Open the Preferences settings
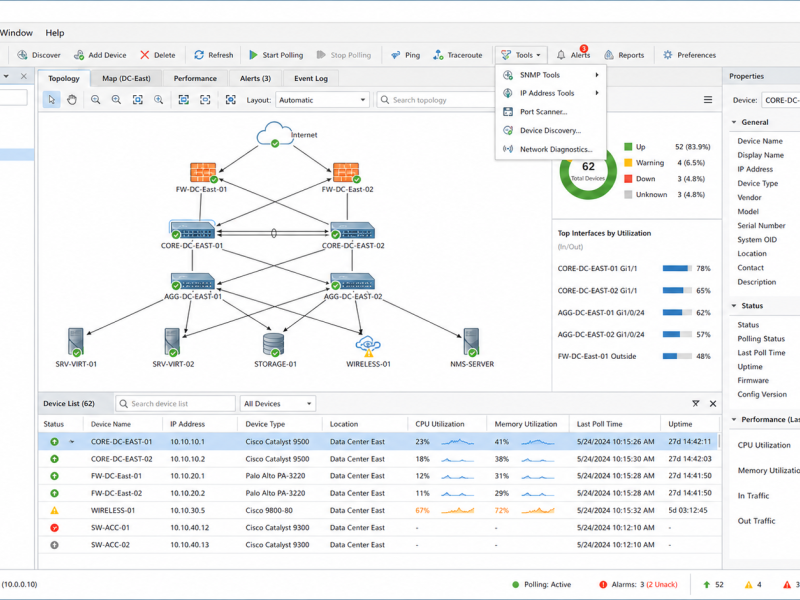This screenshot has height=600, width=800. (689, 55)
